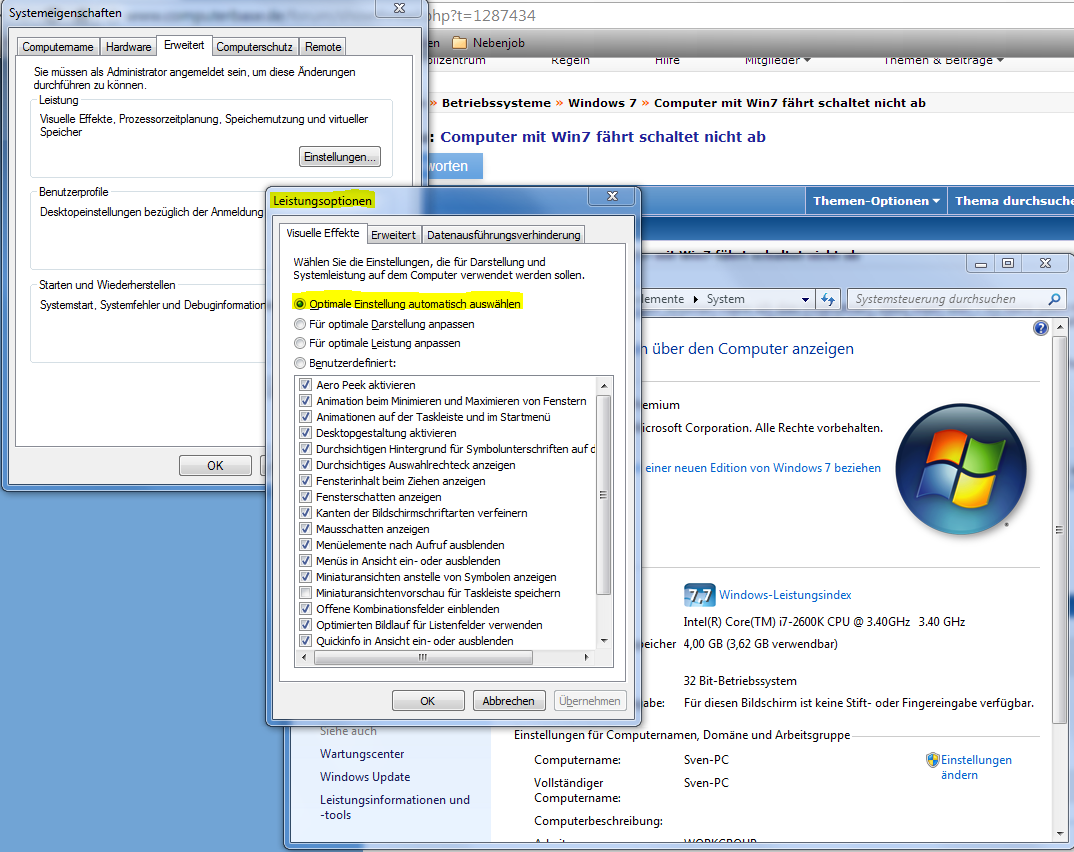Toggle Fensterinhalt beim Ziehen anzeigen
Image resolution: width=1074 pixels, height=852 pixels.
[305, 481]
